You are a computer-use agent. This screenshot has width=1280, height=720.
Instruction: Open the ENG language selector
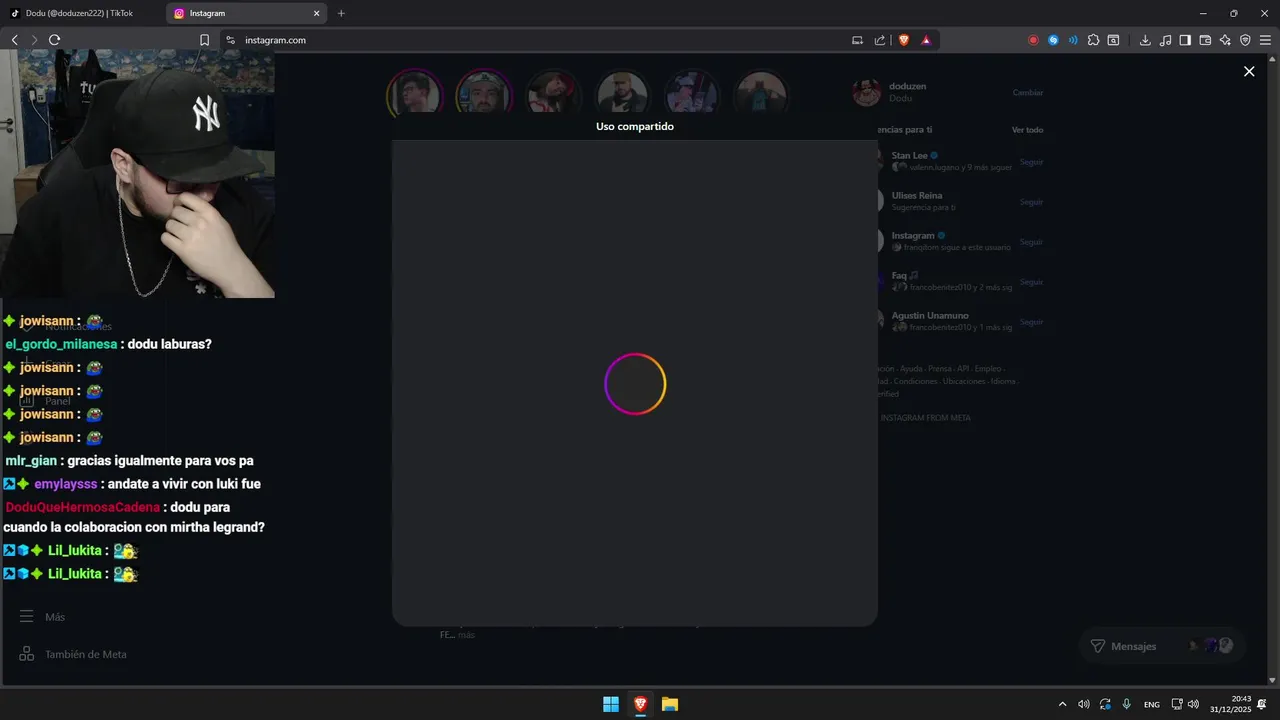pyautogui.click(x=1152, y=704)
